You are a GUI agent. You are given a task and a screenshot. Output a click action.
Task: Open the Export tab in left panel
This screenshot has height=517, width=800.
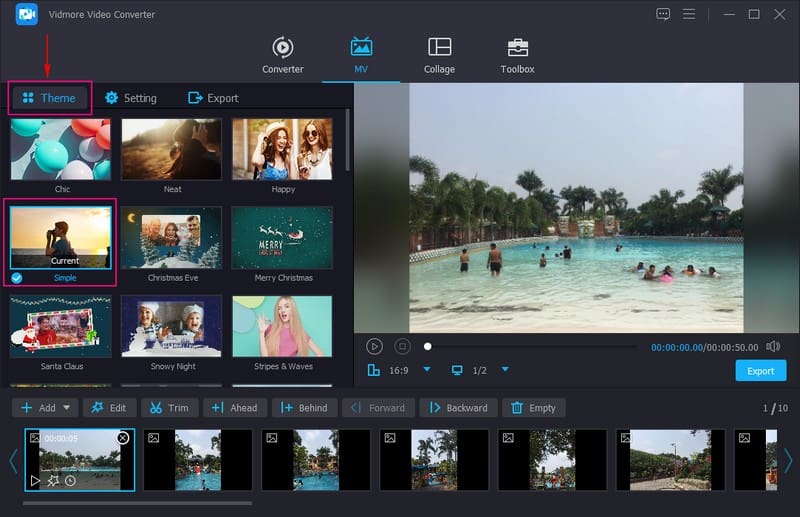click(x=213, y=98)
